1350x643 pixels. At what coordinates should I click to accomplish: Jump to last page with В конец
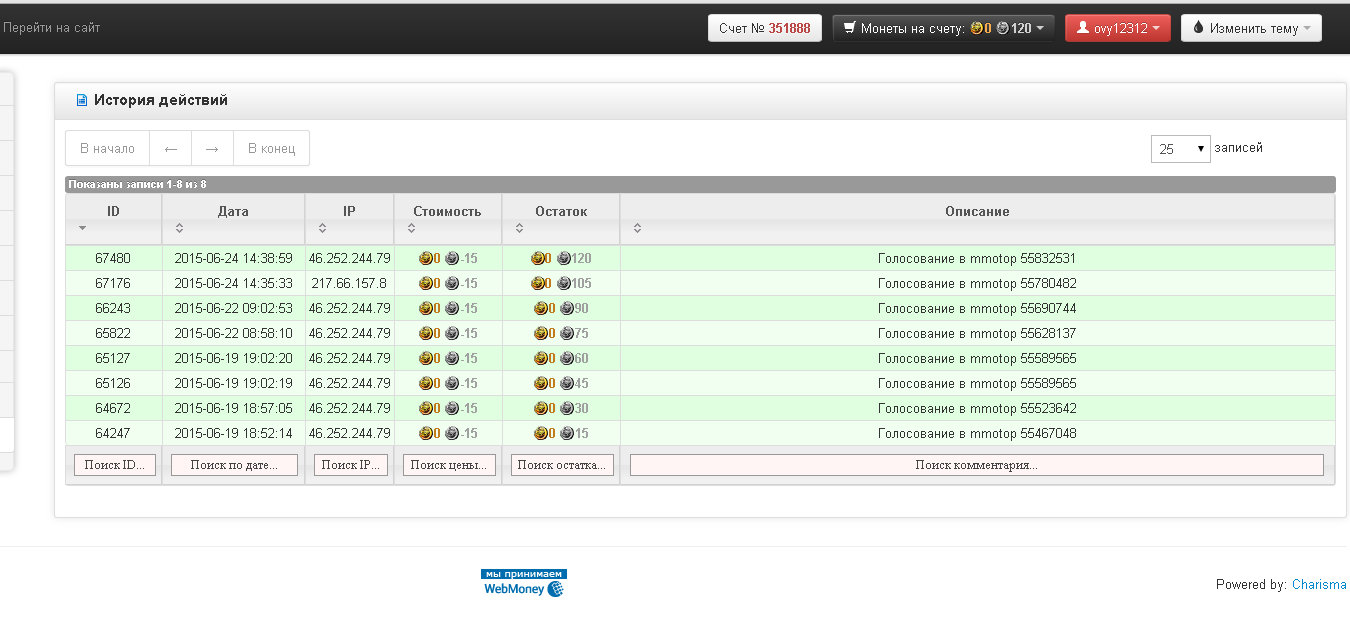click(x=271, y=148)
